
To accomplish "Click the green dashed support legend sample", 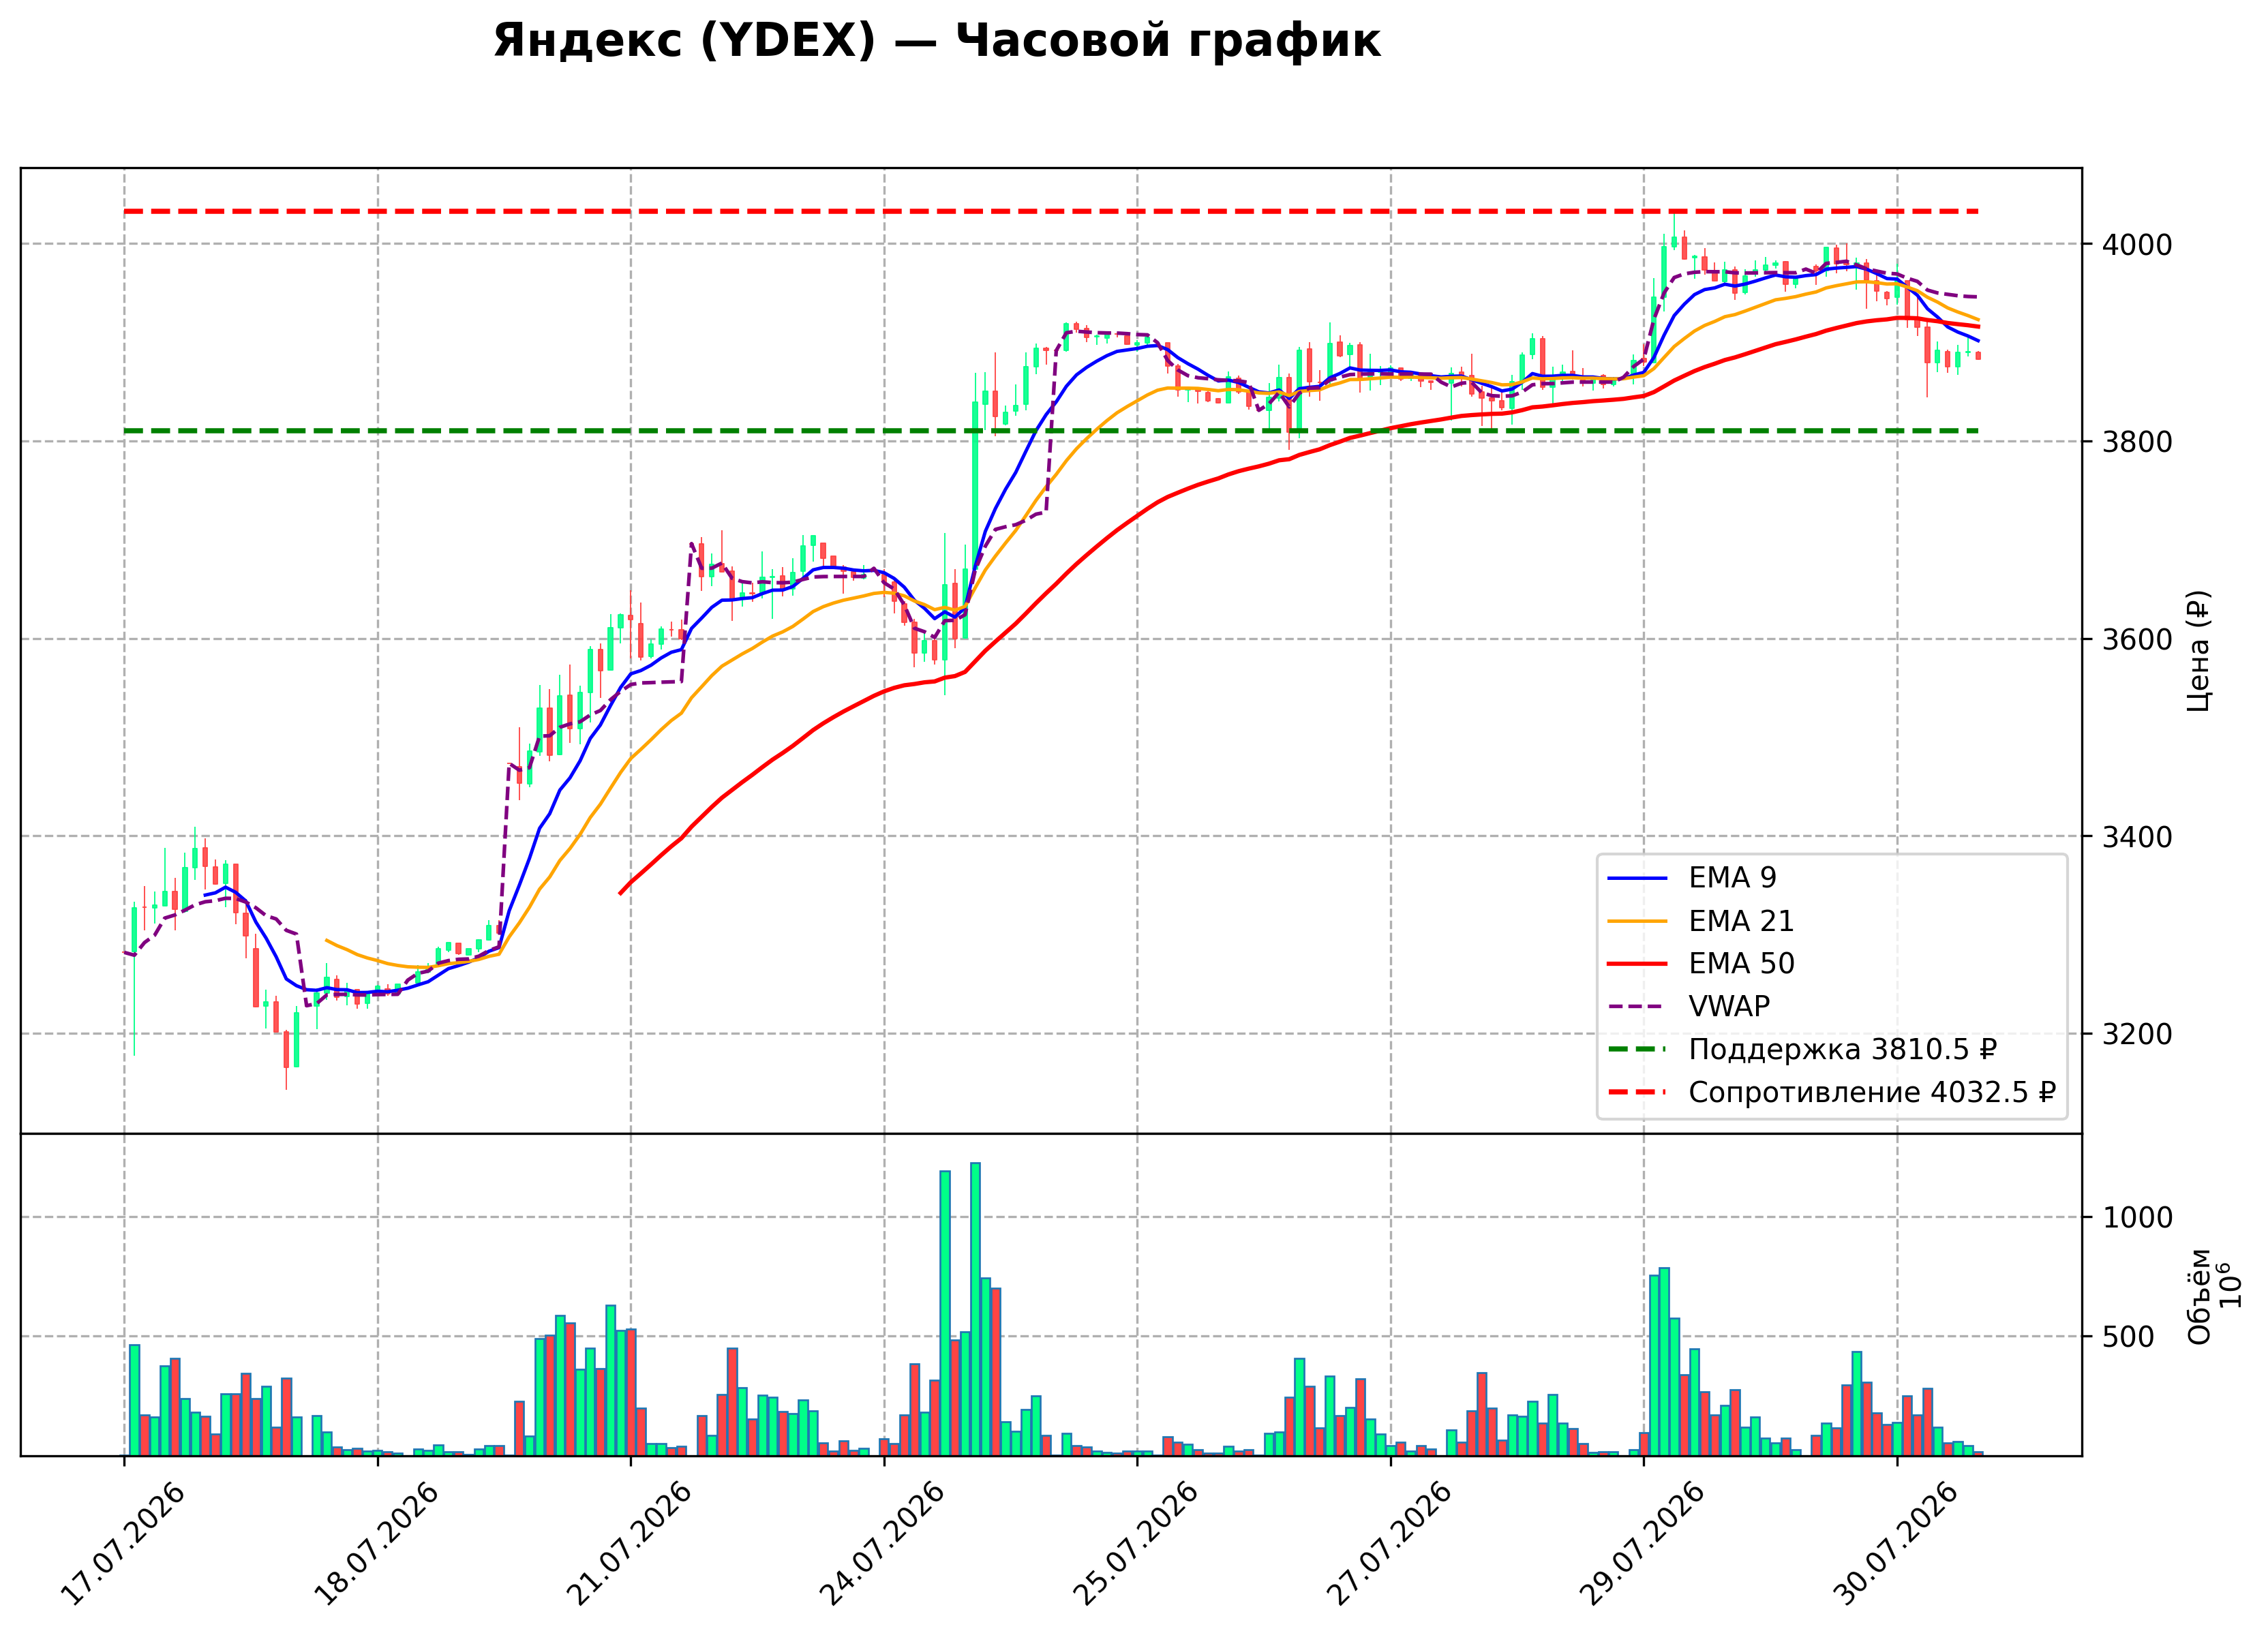I will click(x=1638, y=1050).
